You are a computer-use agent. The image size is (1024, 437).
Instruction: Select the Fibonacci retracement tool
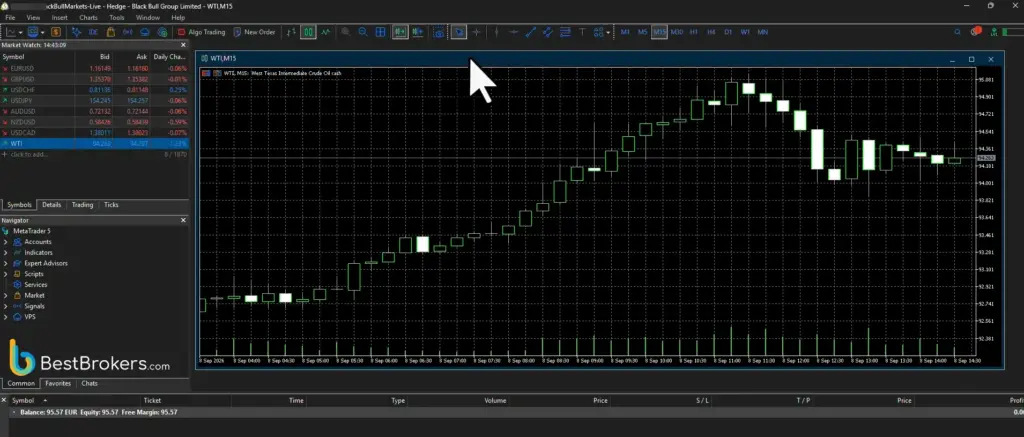coord(566,32)
